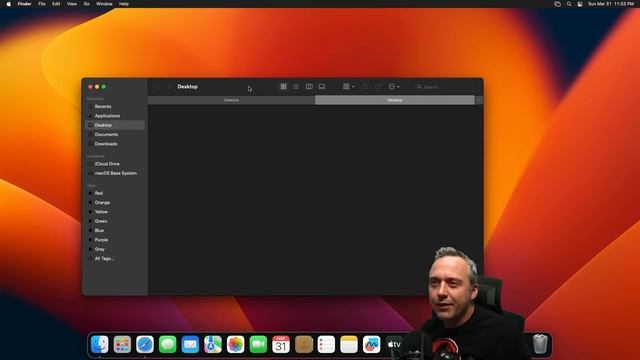Open Freeform from the Dock
Screen dimensions: 640x360
pyautogui.click(x=371, y=344)
